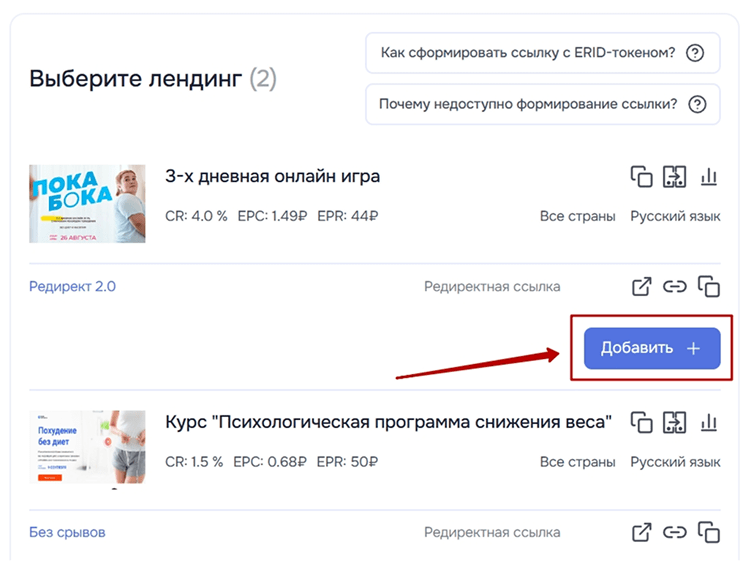
Task: Open Почему недоступно формирование ссылки help
Action: click(543, 104)
